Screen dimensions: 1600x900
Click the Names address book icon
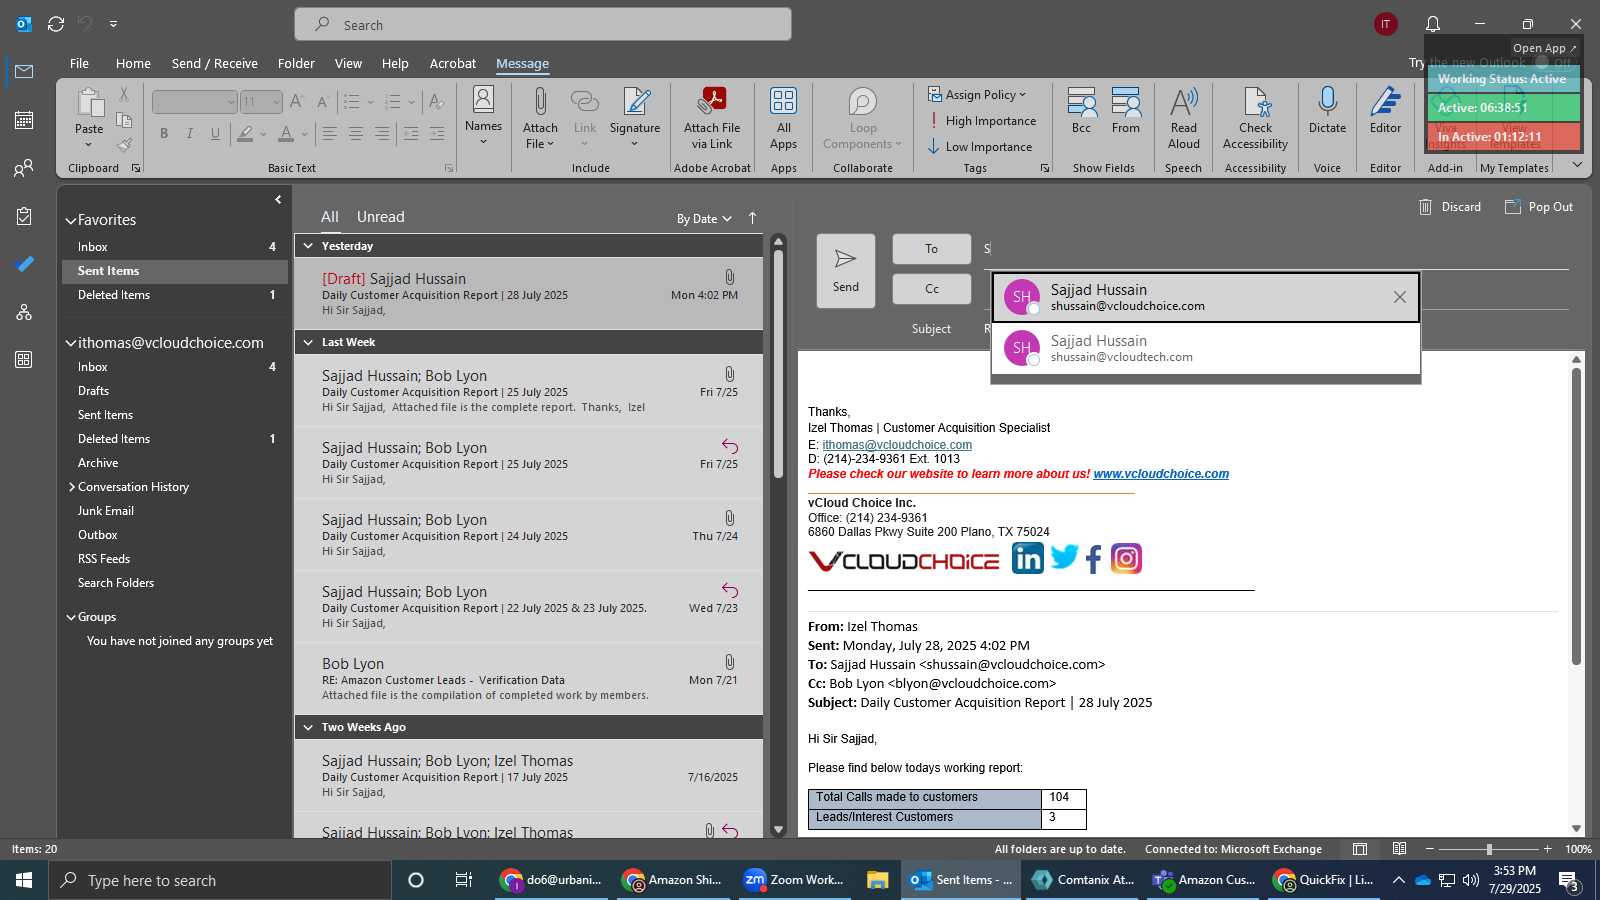click(483, 100)
